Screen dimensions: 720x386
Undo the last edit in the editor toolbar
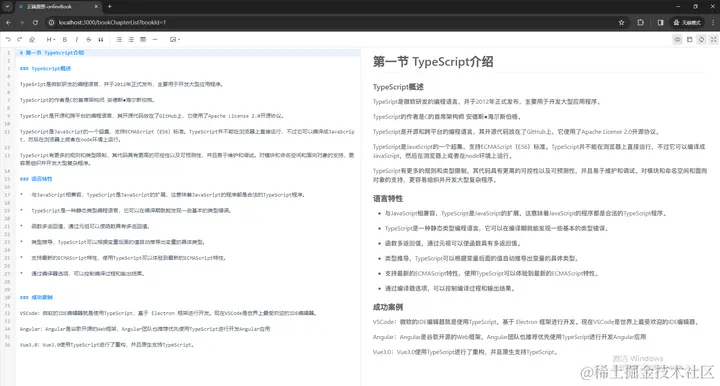pyautogui.click(x=8, y=39)
